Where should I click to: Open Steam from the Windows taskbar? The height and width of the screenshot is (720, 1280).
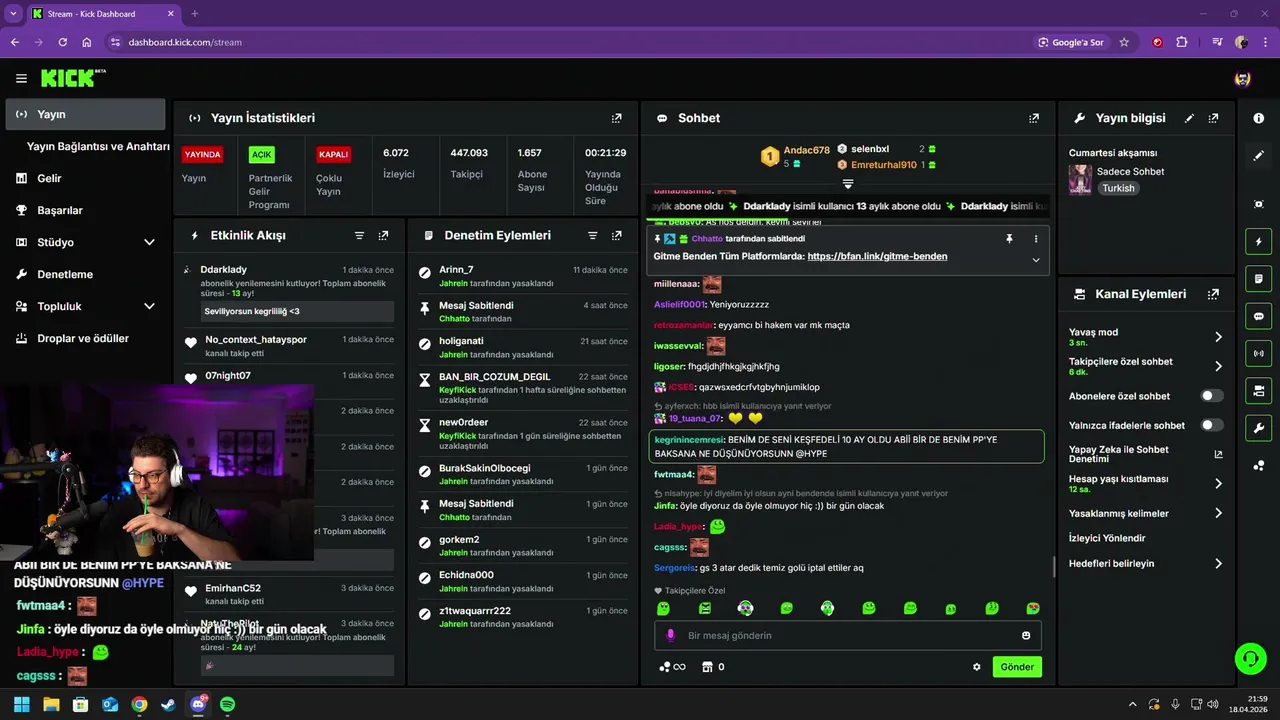click(x=168, y=704)
